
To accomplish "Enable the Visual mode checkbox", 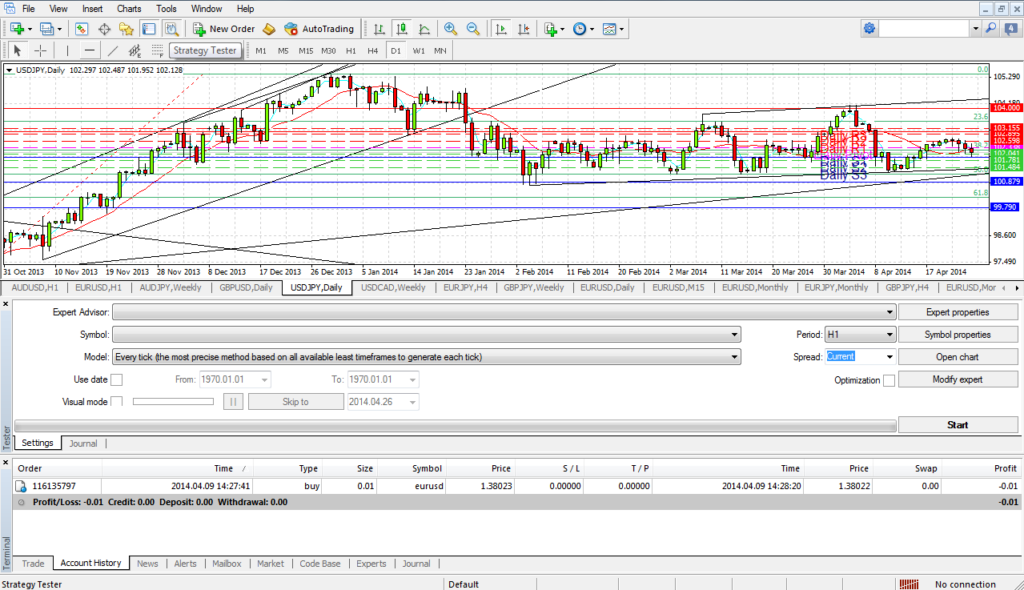I will tap(116, 402).
